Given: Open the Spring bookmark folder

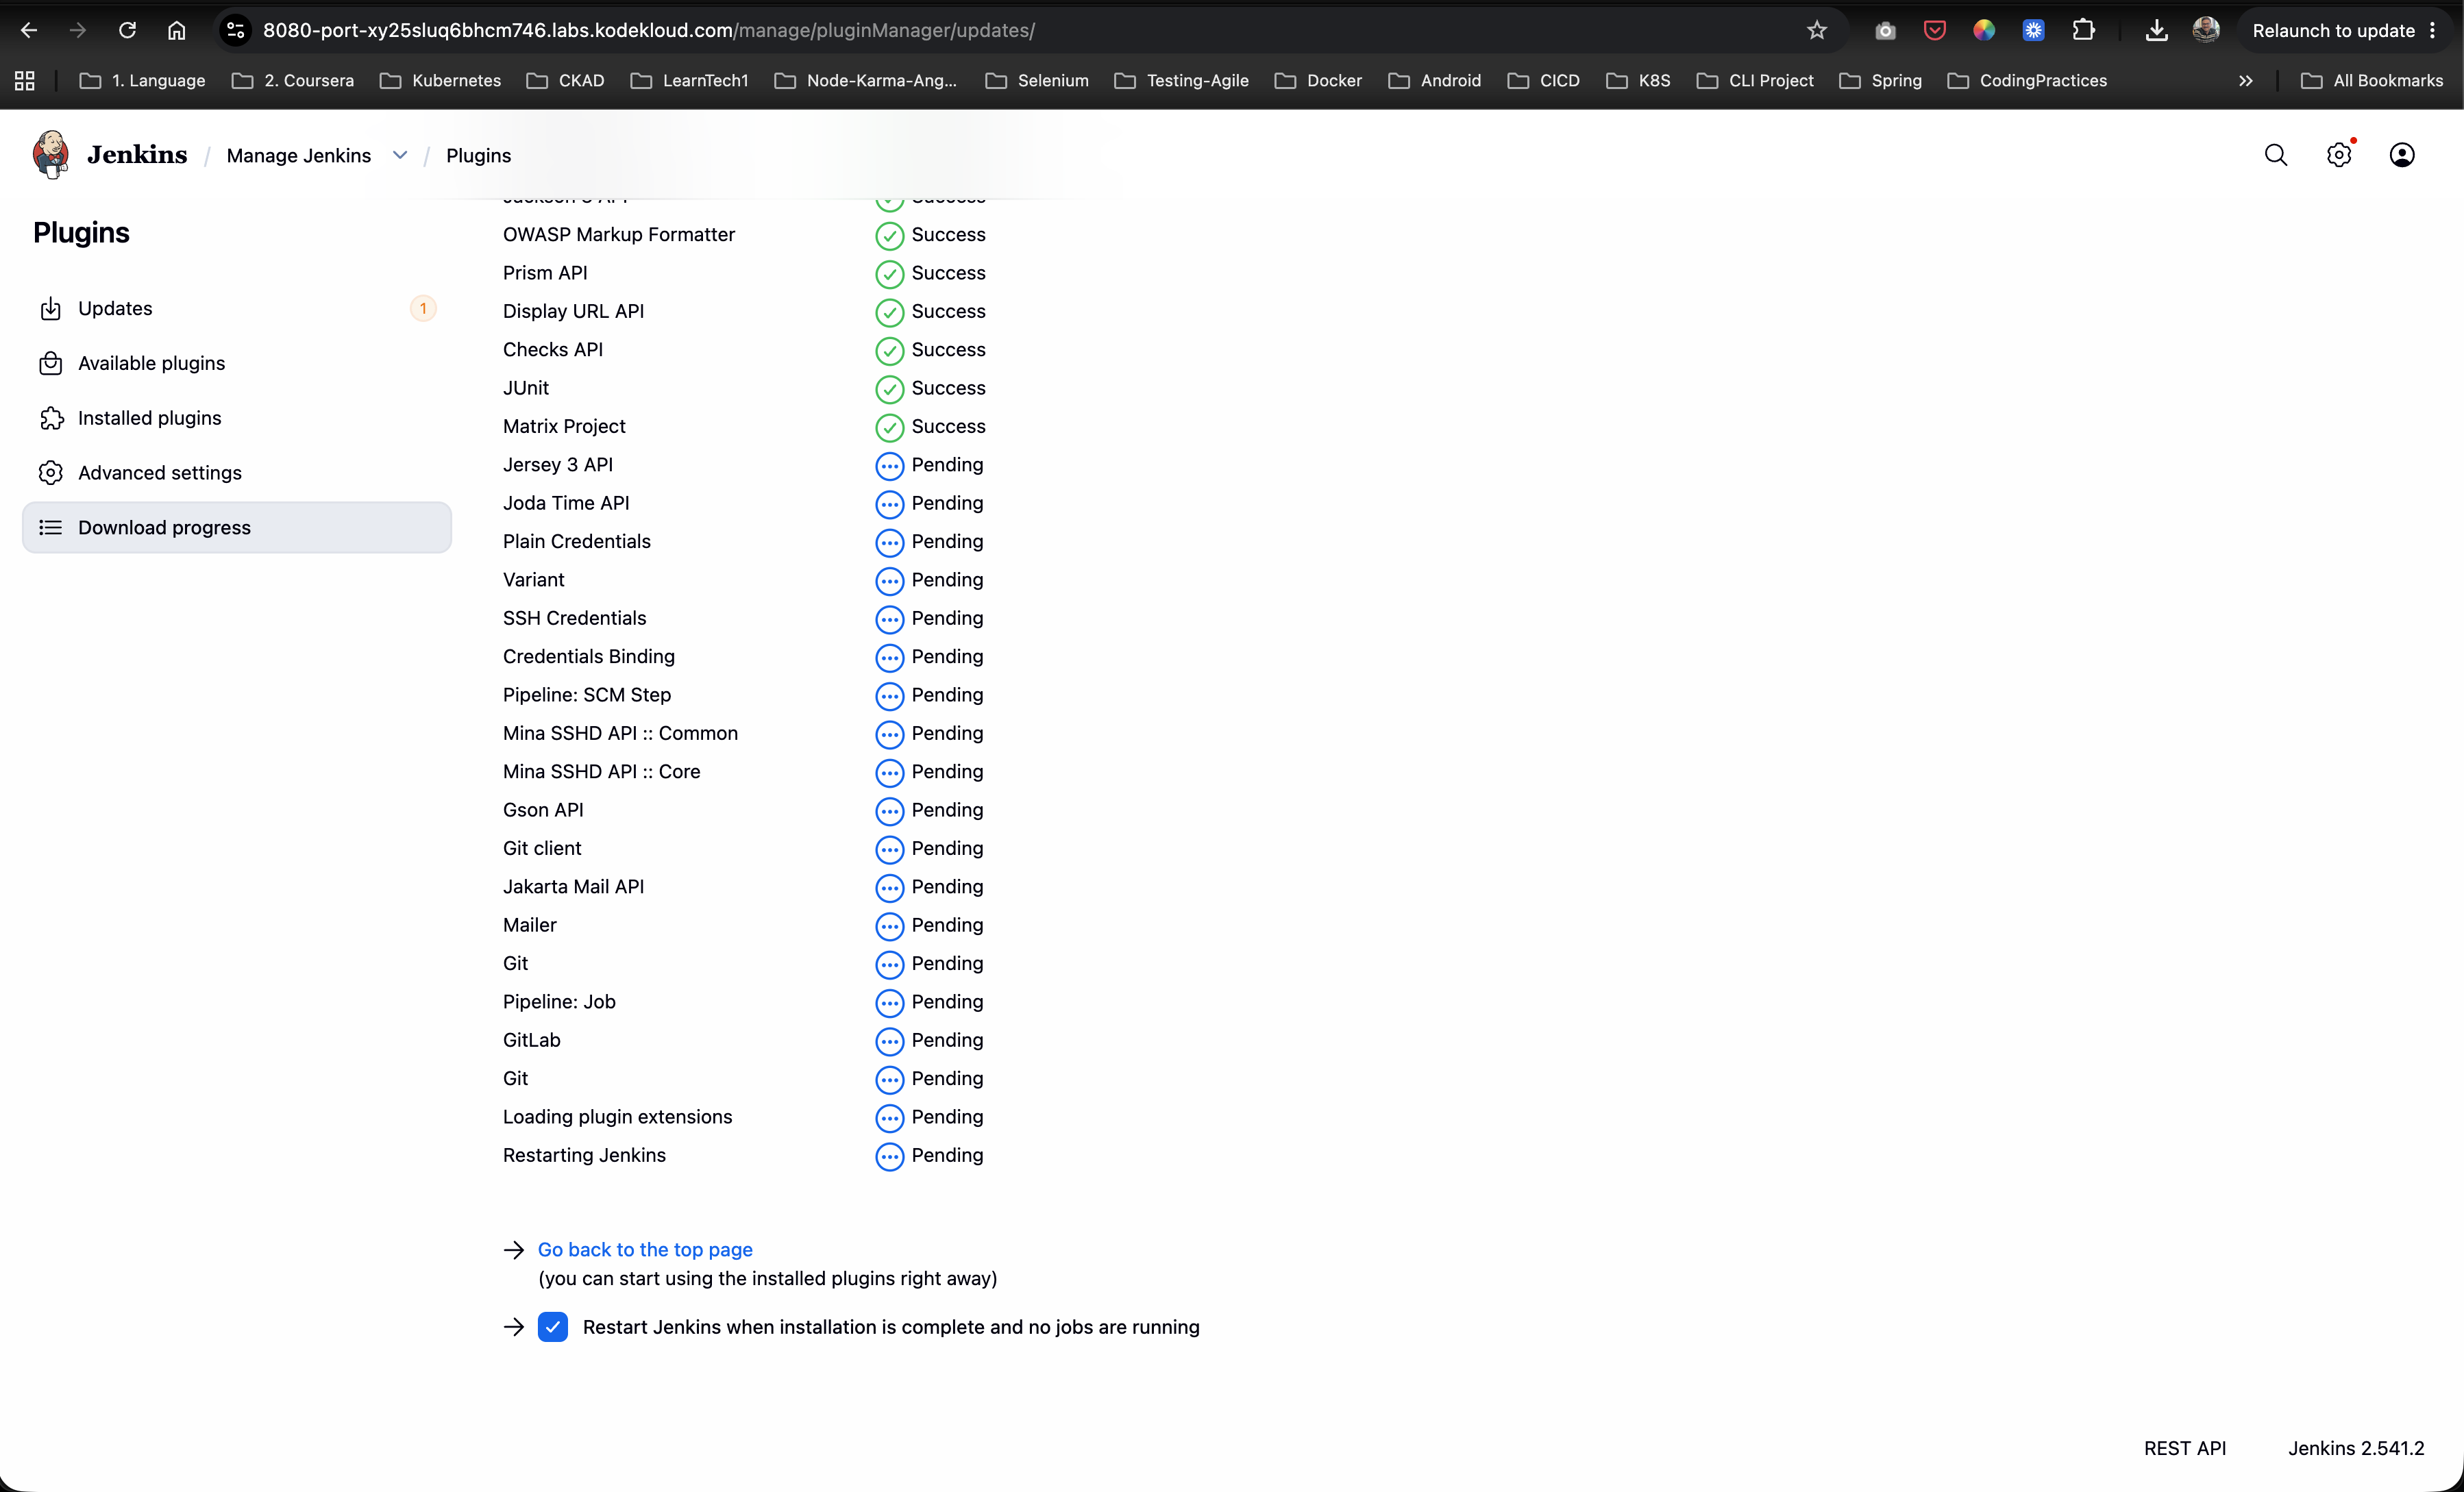Looking at the screenshot, I should coord(1880,80).
